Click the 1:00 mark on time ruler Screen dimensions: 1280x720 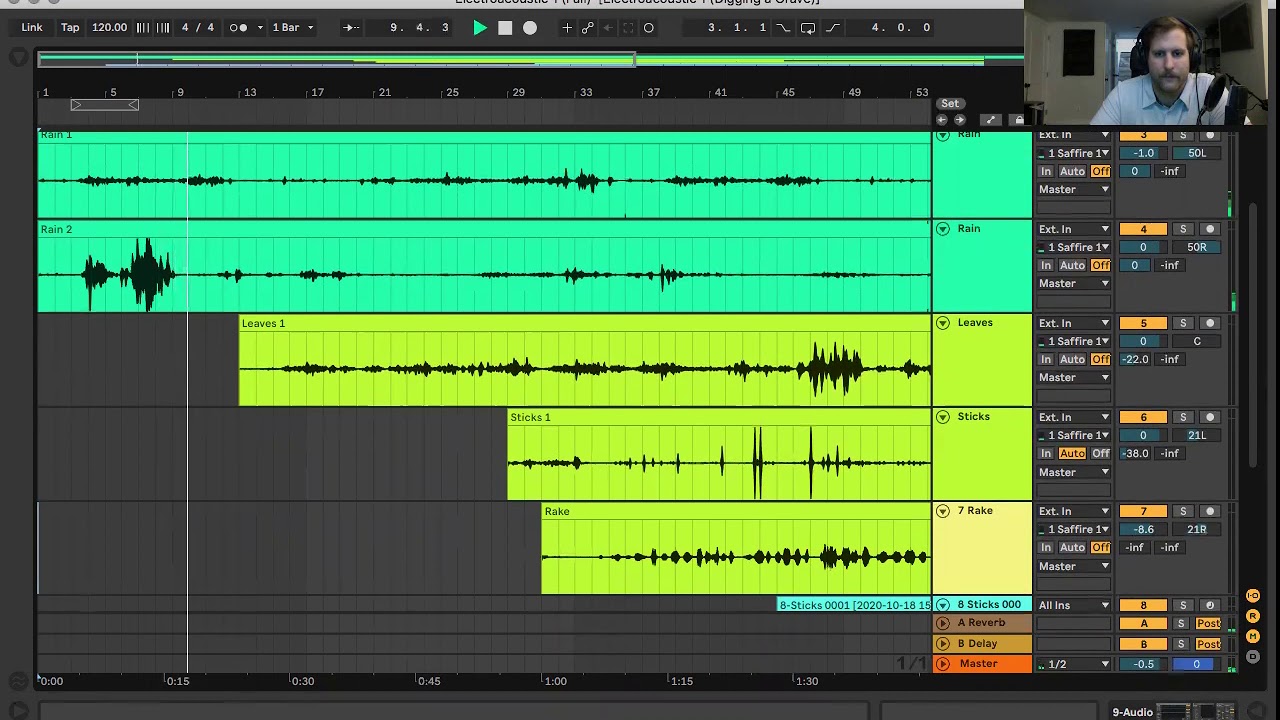[555, 681]
